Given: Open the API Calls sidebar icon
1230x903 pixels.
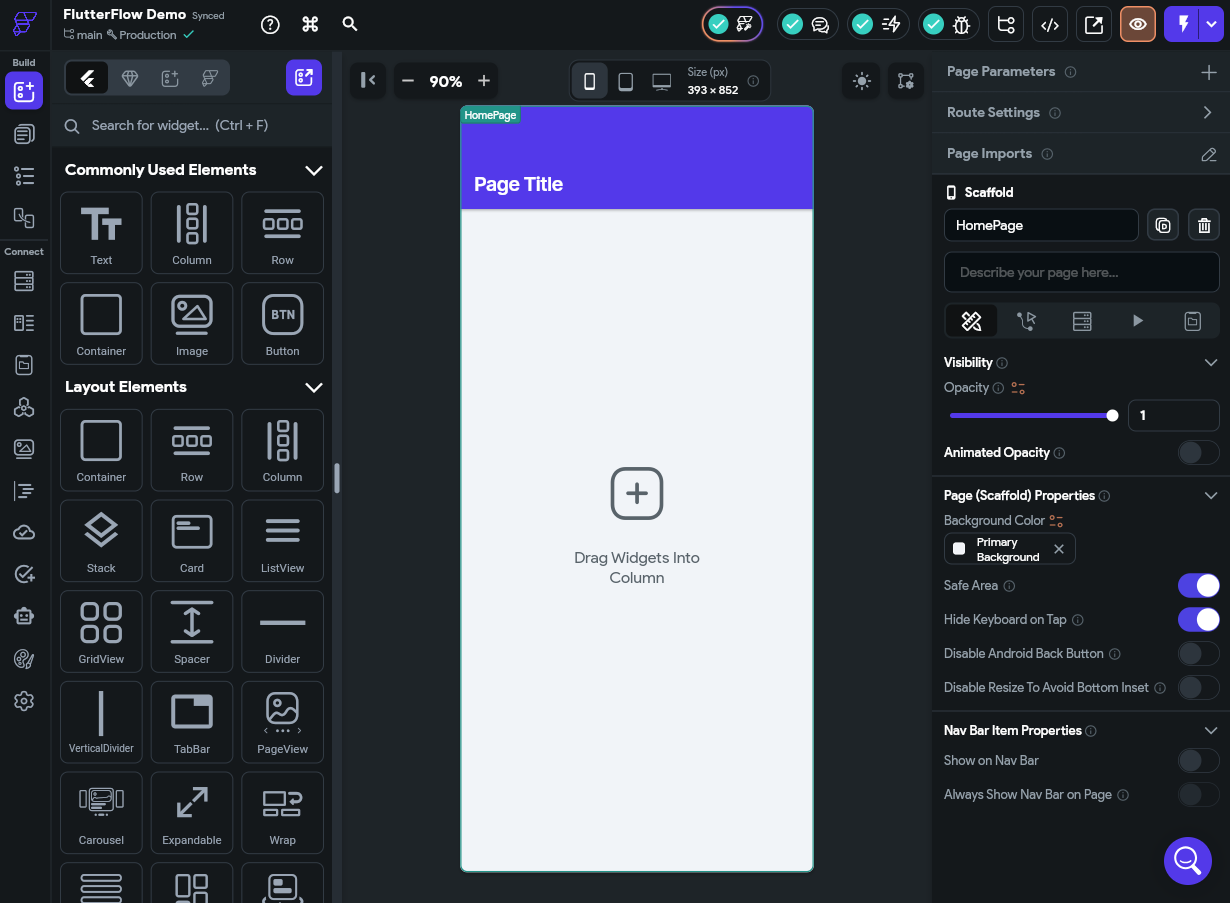Looking at the screenshot, I should pos(24,407).
